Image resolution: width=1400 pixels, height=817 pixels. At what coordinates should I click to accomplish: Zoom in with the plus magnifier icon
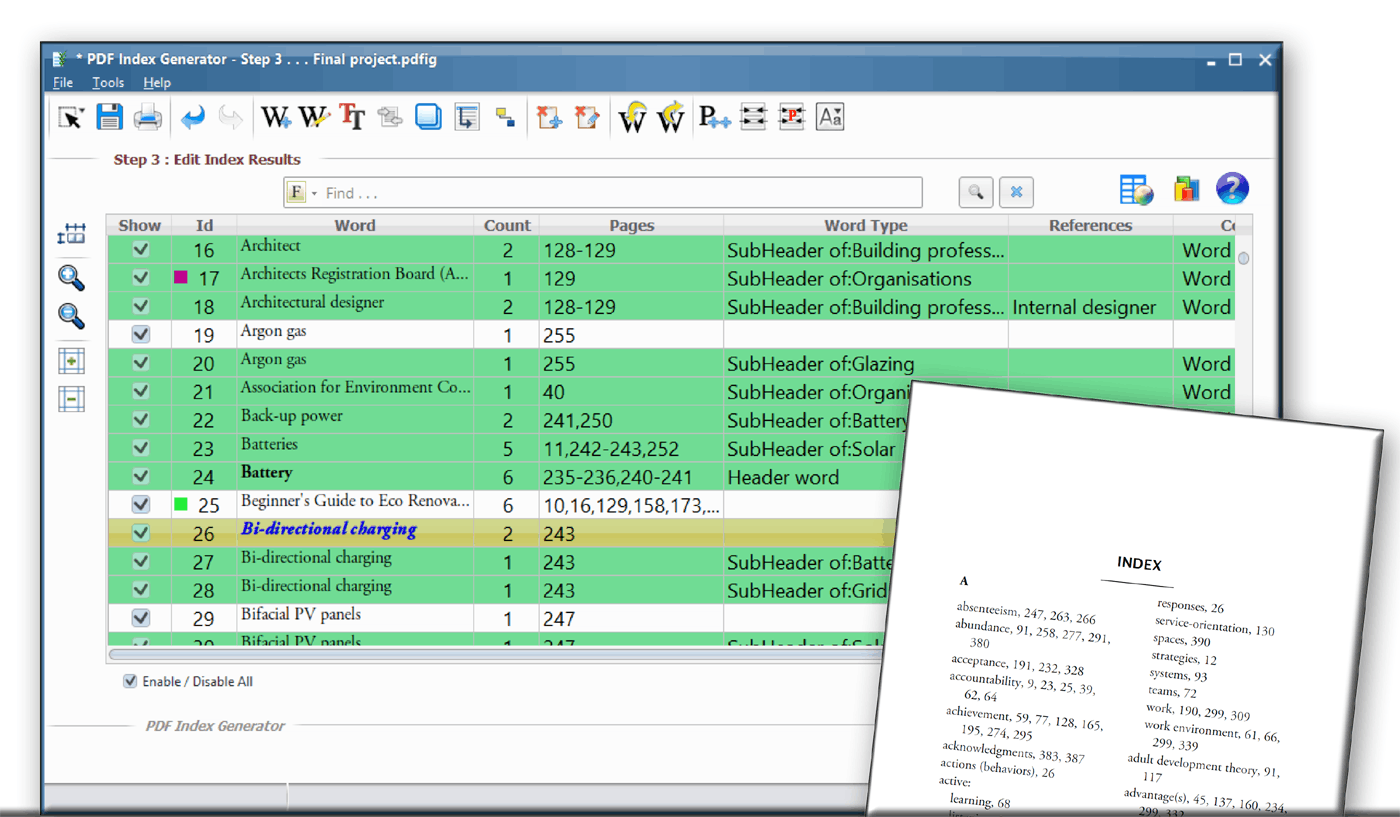(x=71, y=277)
